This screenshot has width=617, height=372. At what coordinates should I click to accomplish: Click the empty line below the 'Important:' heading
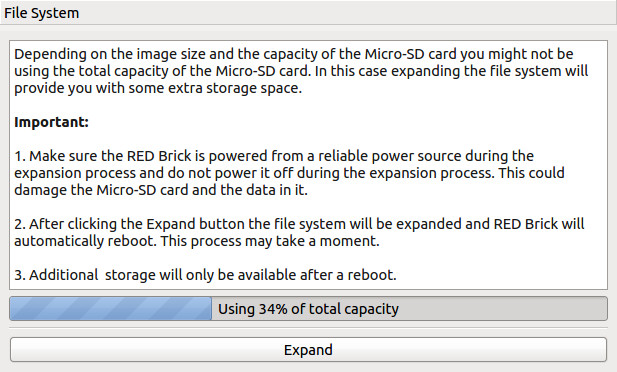308,139
